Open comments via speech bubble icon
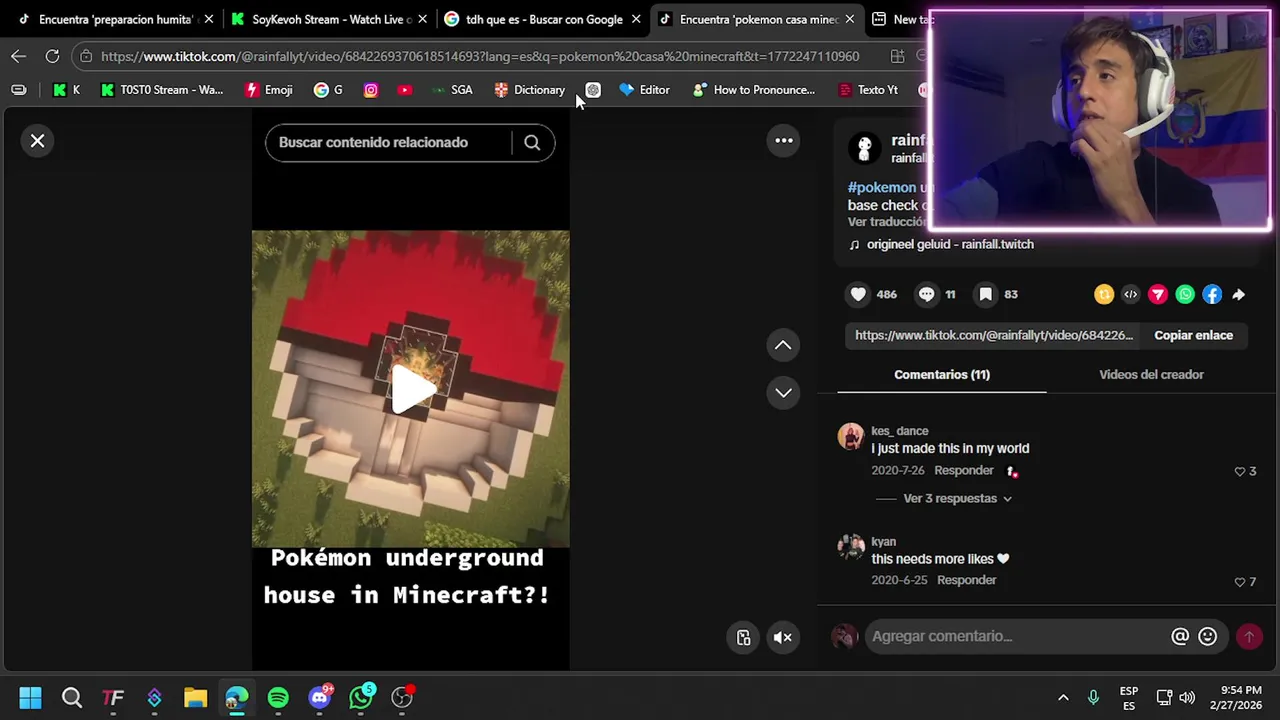This screenshot has width=1280, height=720. tap(926, 294)
